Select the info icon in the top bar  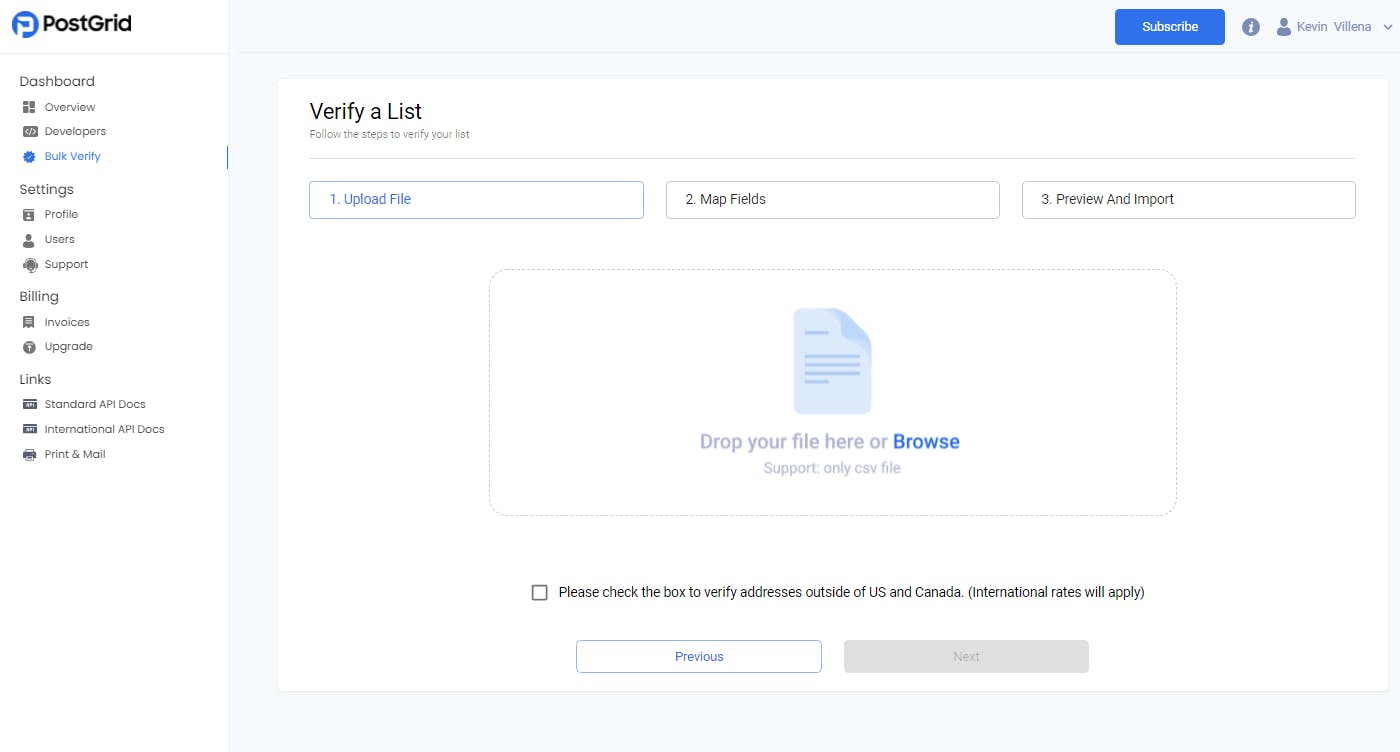(x=1251, y=26)
